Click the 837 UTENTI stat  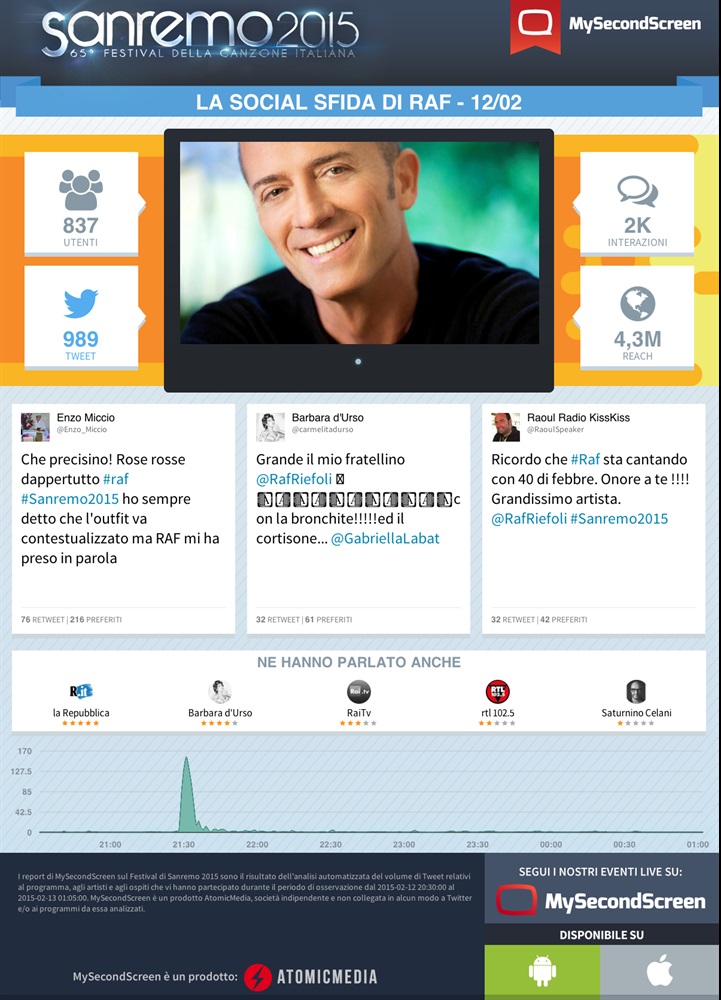[81, 232]
